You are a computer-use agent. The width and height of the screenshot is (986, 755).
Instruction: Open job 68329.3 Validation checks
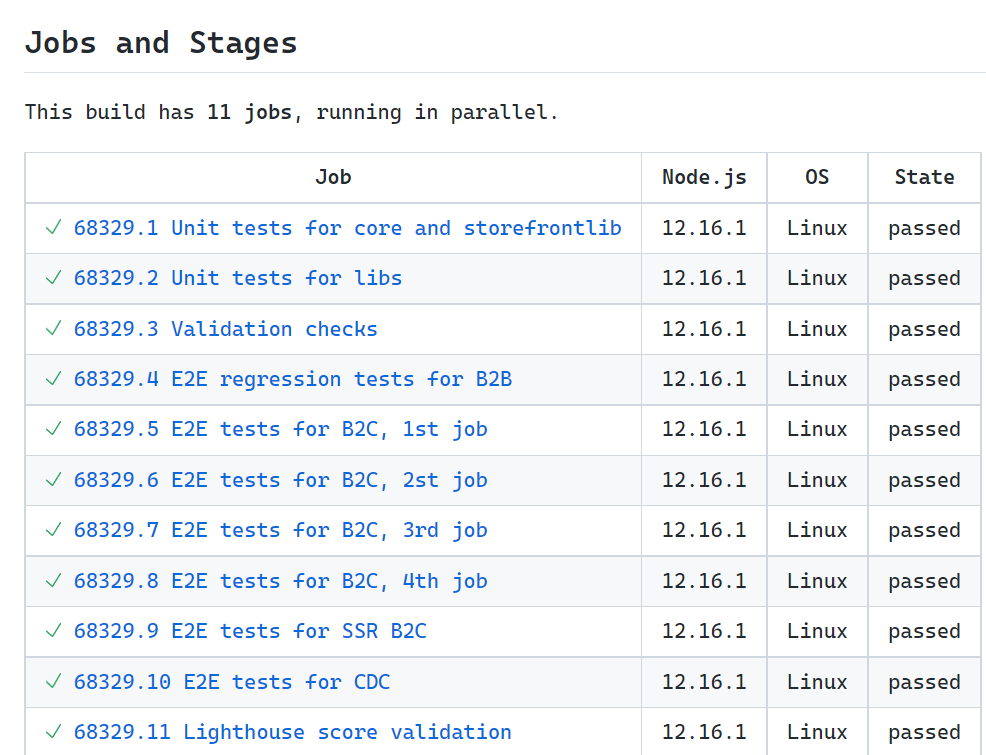point(225,329)
